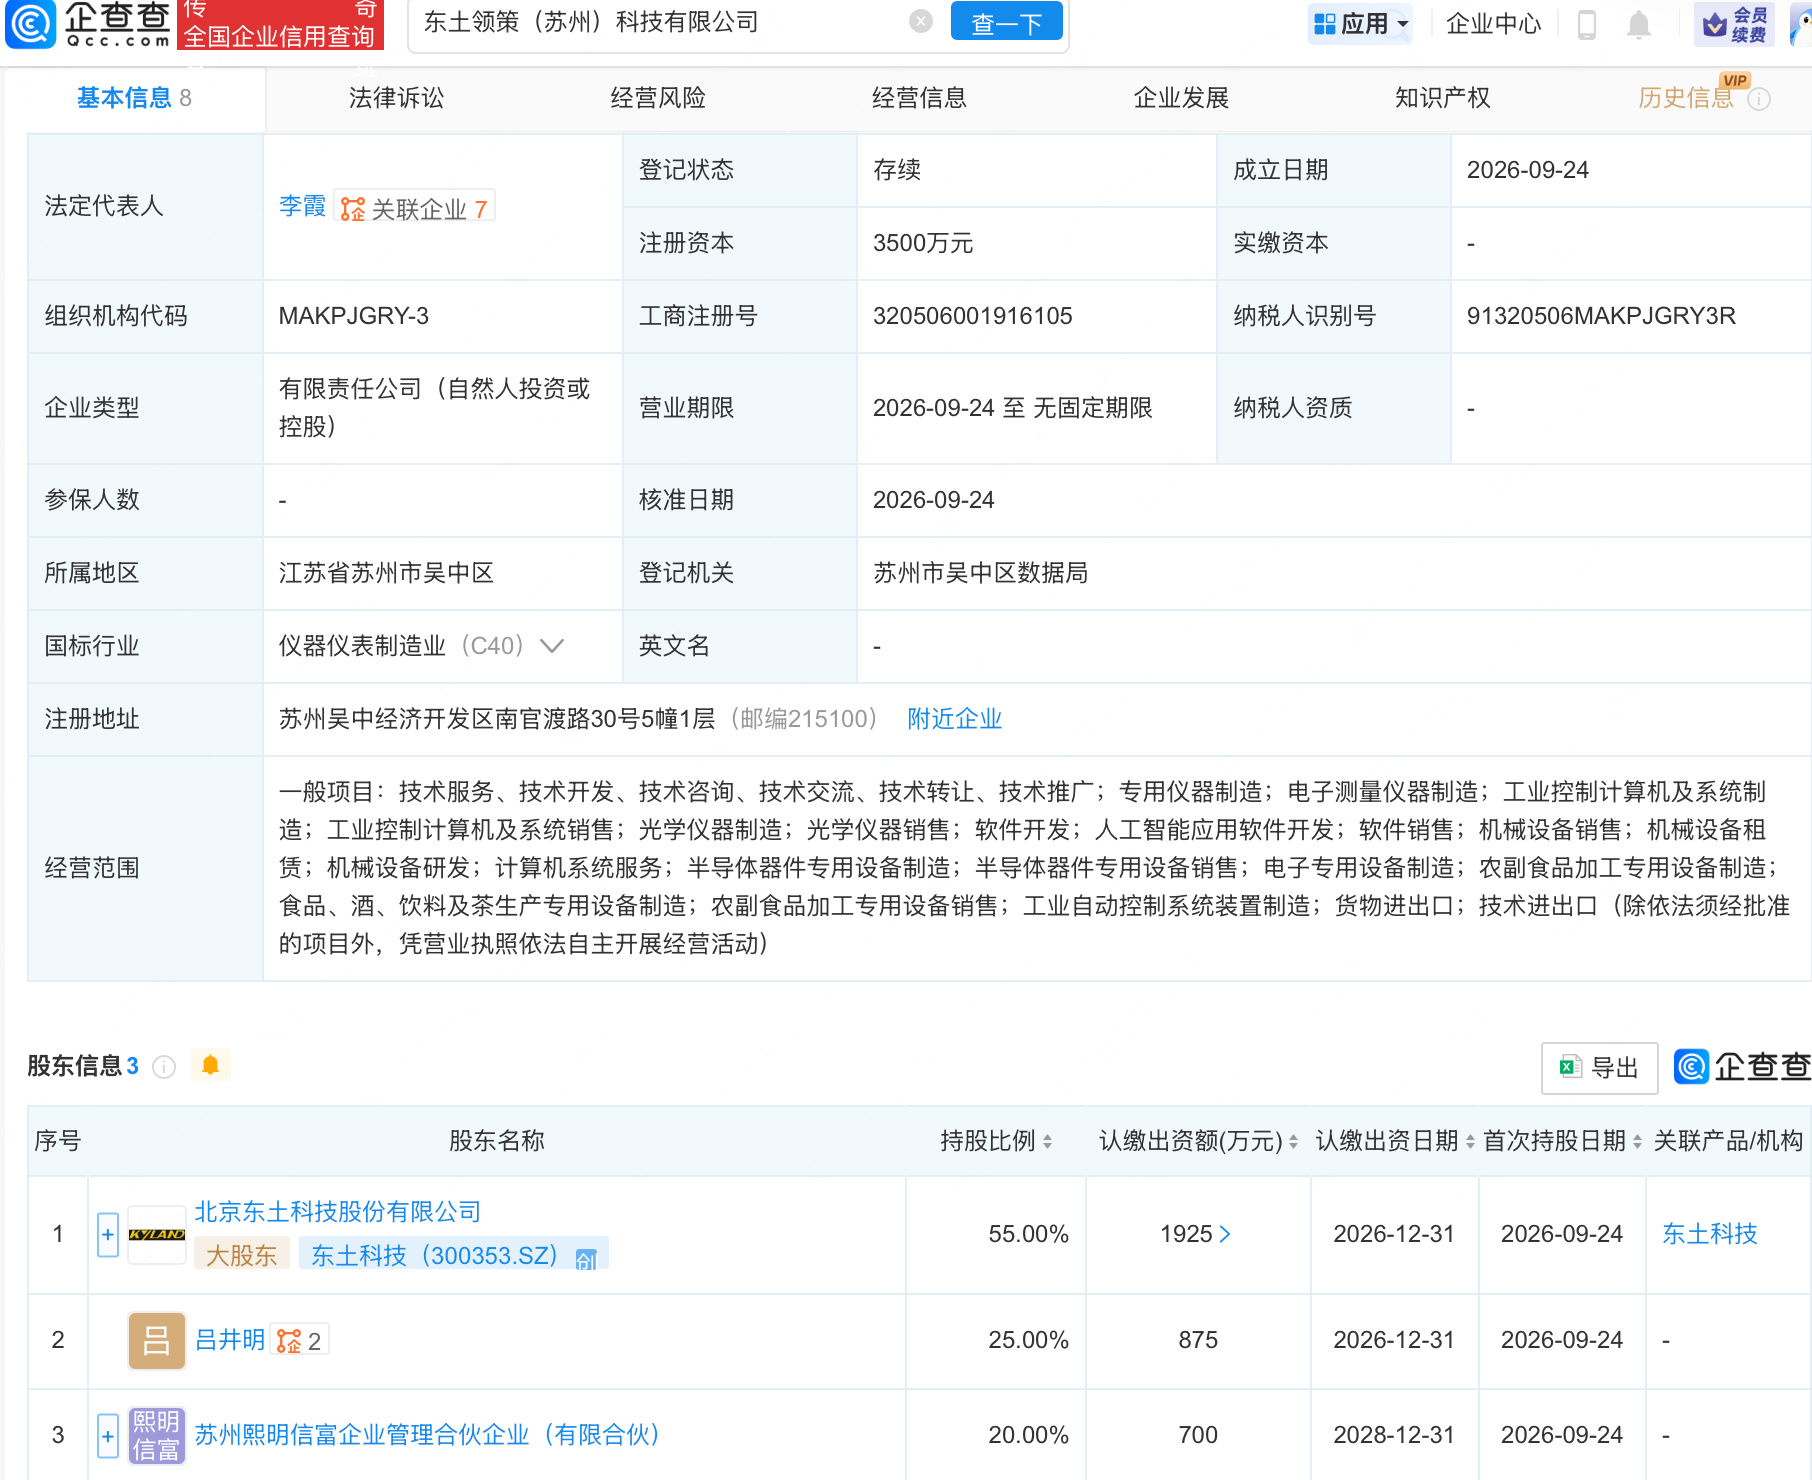Click the mobile phone icon

tap(1587, 24)
